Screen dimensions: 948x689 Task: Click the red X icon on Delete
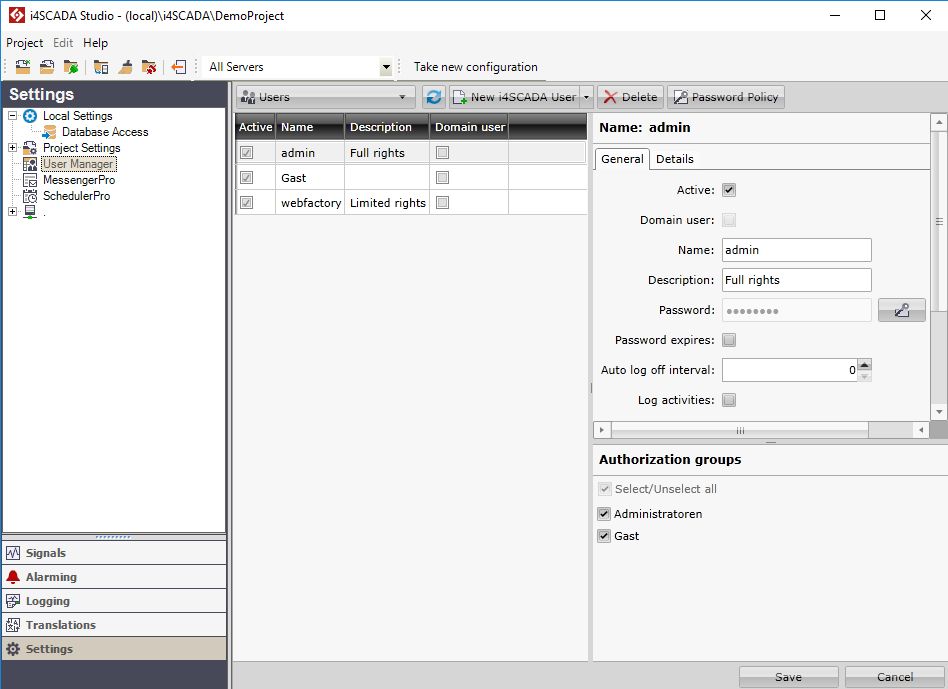pos(611,97)
